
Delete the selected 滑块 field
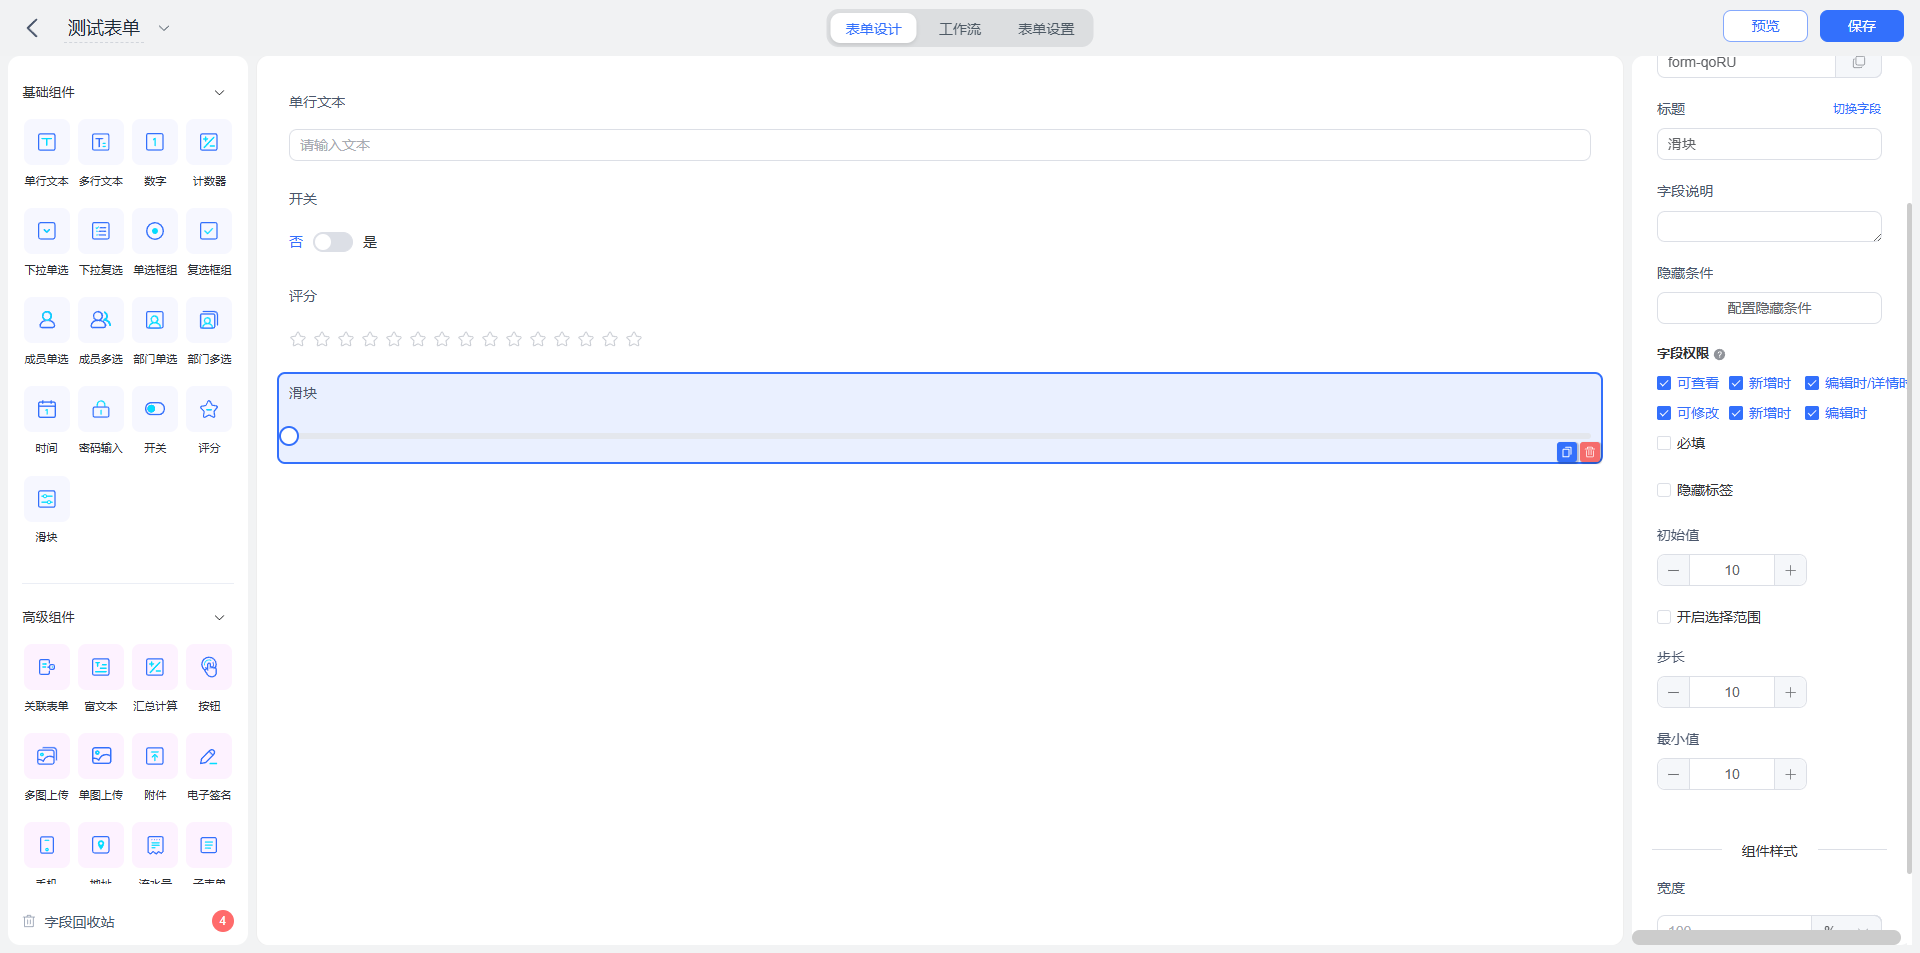tap(1590, 452)
